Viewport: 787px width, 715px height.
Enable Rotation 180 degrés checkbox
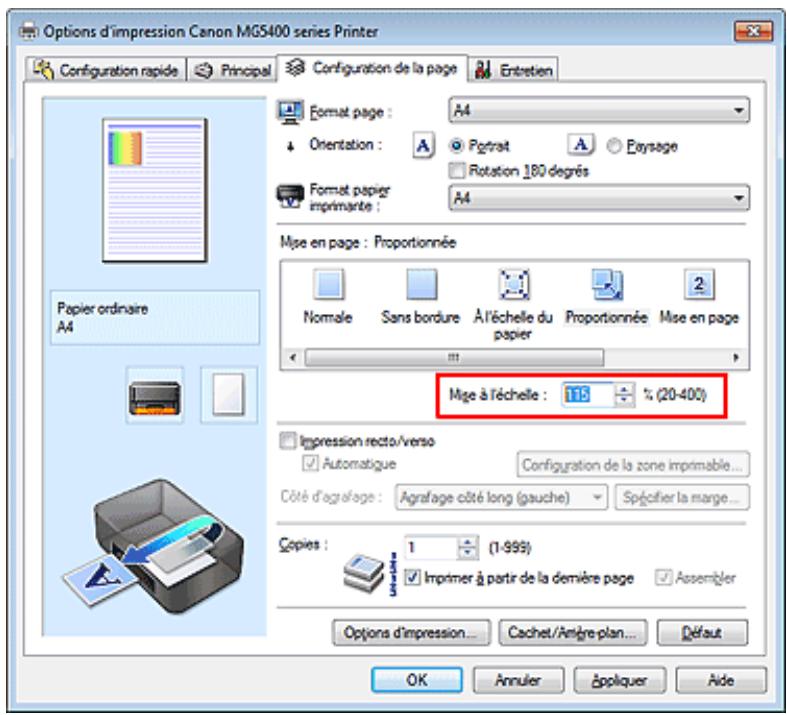(457, 171)
